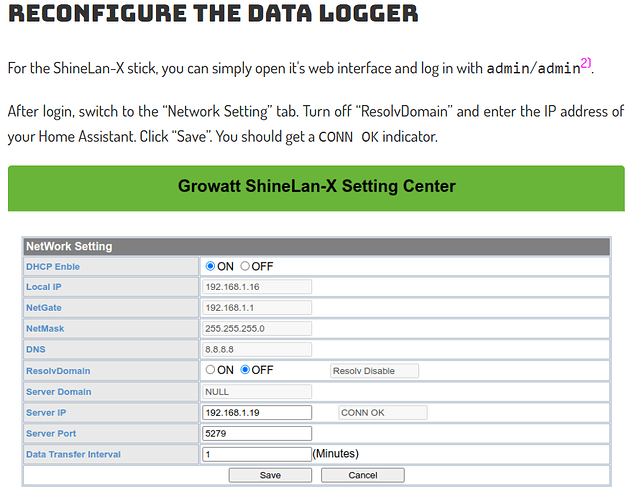Click the Server Domain field showing NULL
Viewport: 642px width, 500px height.
pyautogui.click(x=257, y=391)
